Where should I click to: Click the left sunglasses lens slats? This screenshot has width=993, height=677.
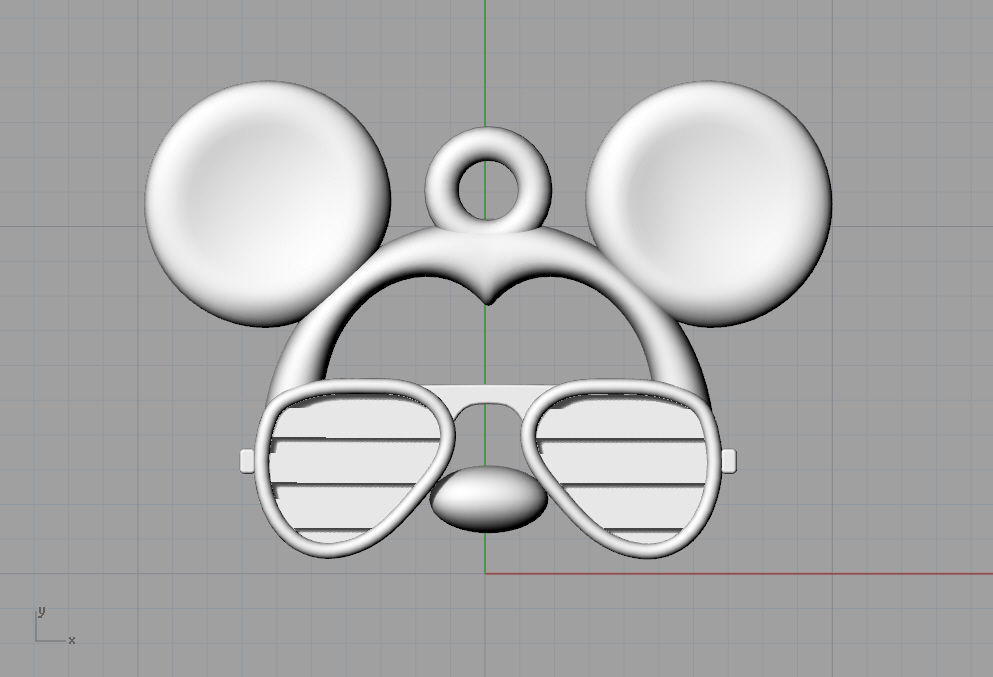tap(355, 470)
